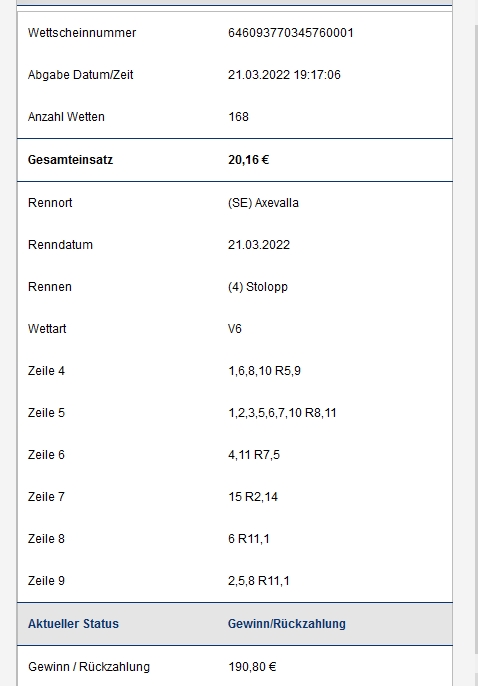The image size is (478, 686).
Task: Click the Abgabe Datum/Zeit value 21.03.2022 19:17:06
Action: (x=284, y=75)
